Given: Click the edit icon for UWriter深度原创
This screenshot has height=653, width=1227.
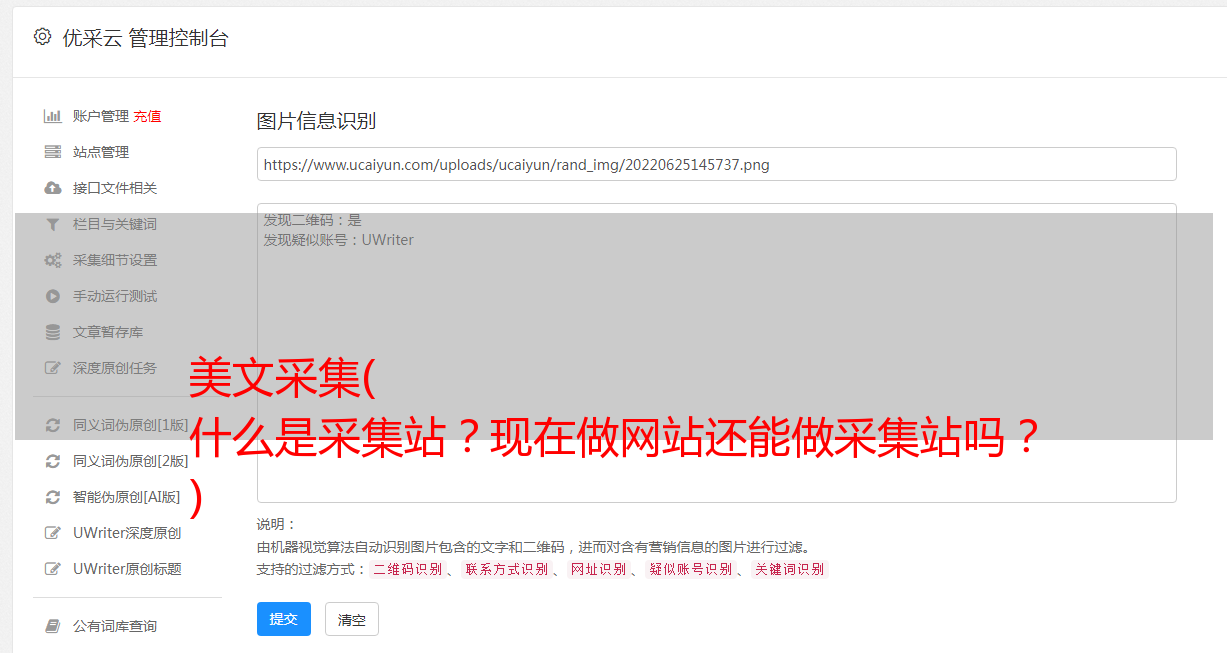Looking at the screenshot, I should [x=53, y=533].
